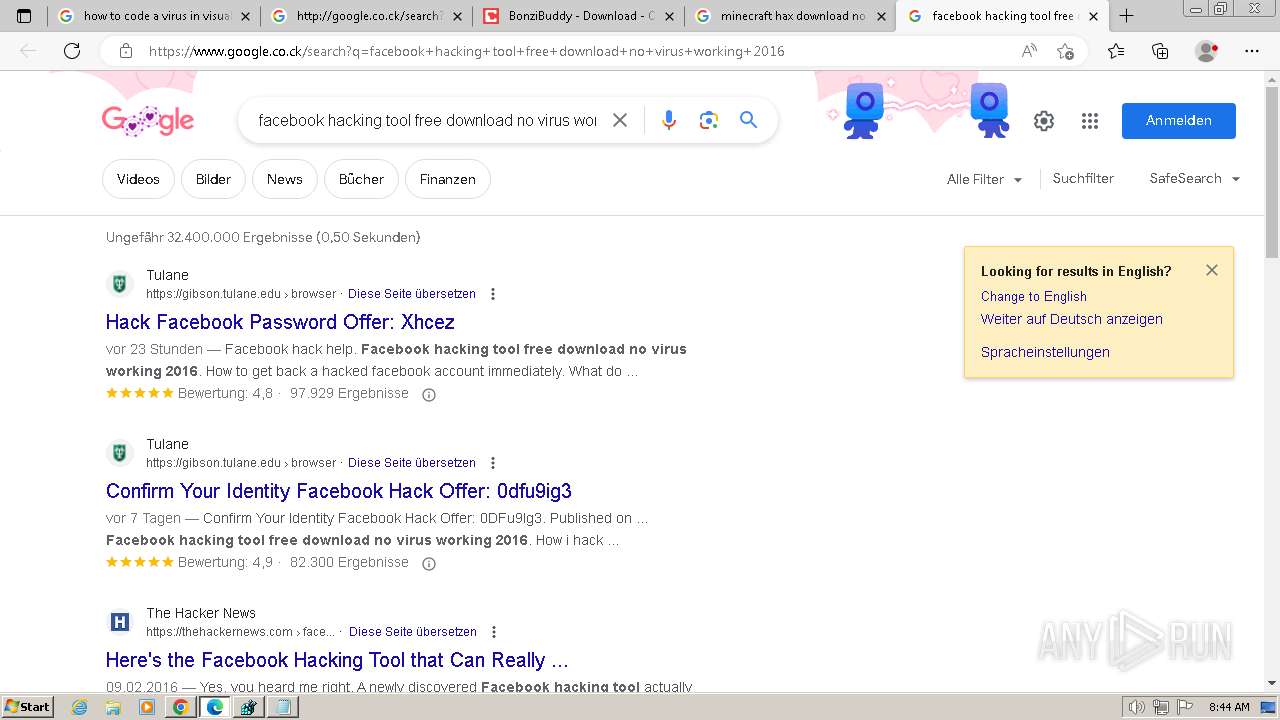The width and height of the screenshot is (1280, 720).
Task: Open Google apps grid icon
Action: (x=1090, y=121)
